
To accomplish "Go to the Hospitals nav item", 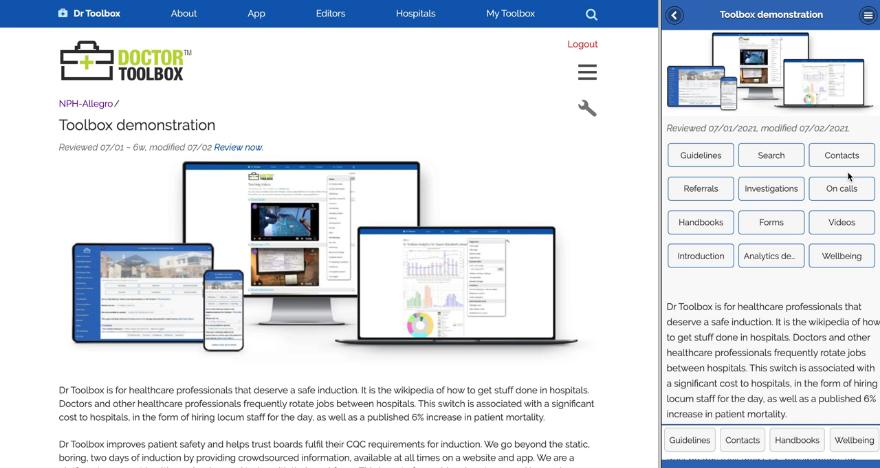I will [415, 14].
